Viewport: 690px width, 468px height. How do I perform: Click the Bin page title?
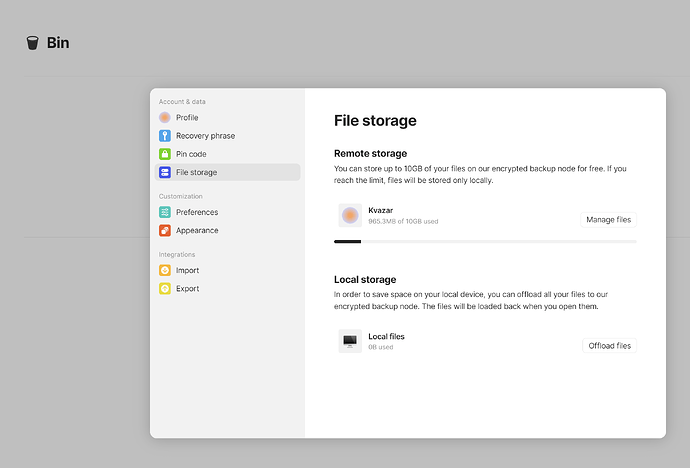[x=58, y=43]
